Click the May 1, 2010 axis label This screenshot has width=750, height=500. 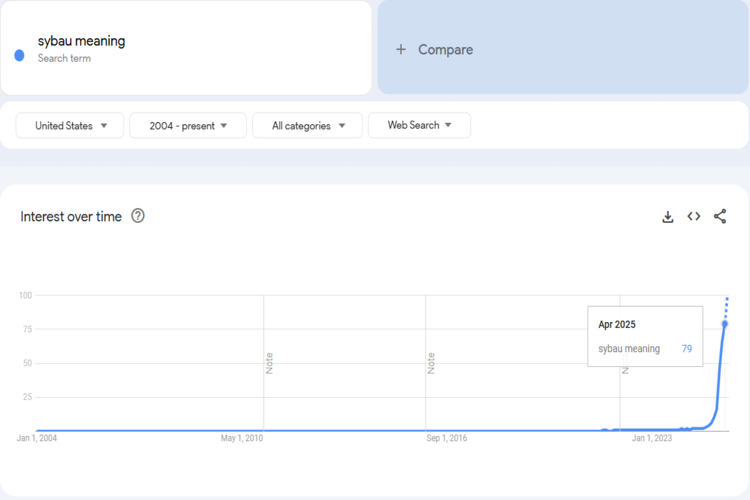[x=242, y=438]
